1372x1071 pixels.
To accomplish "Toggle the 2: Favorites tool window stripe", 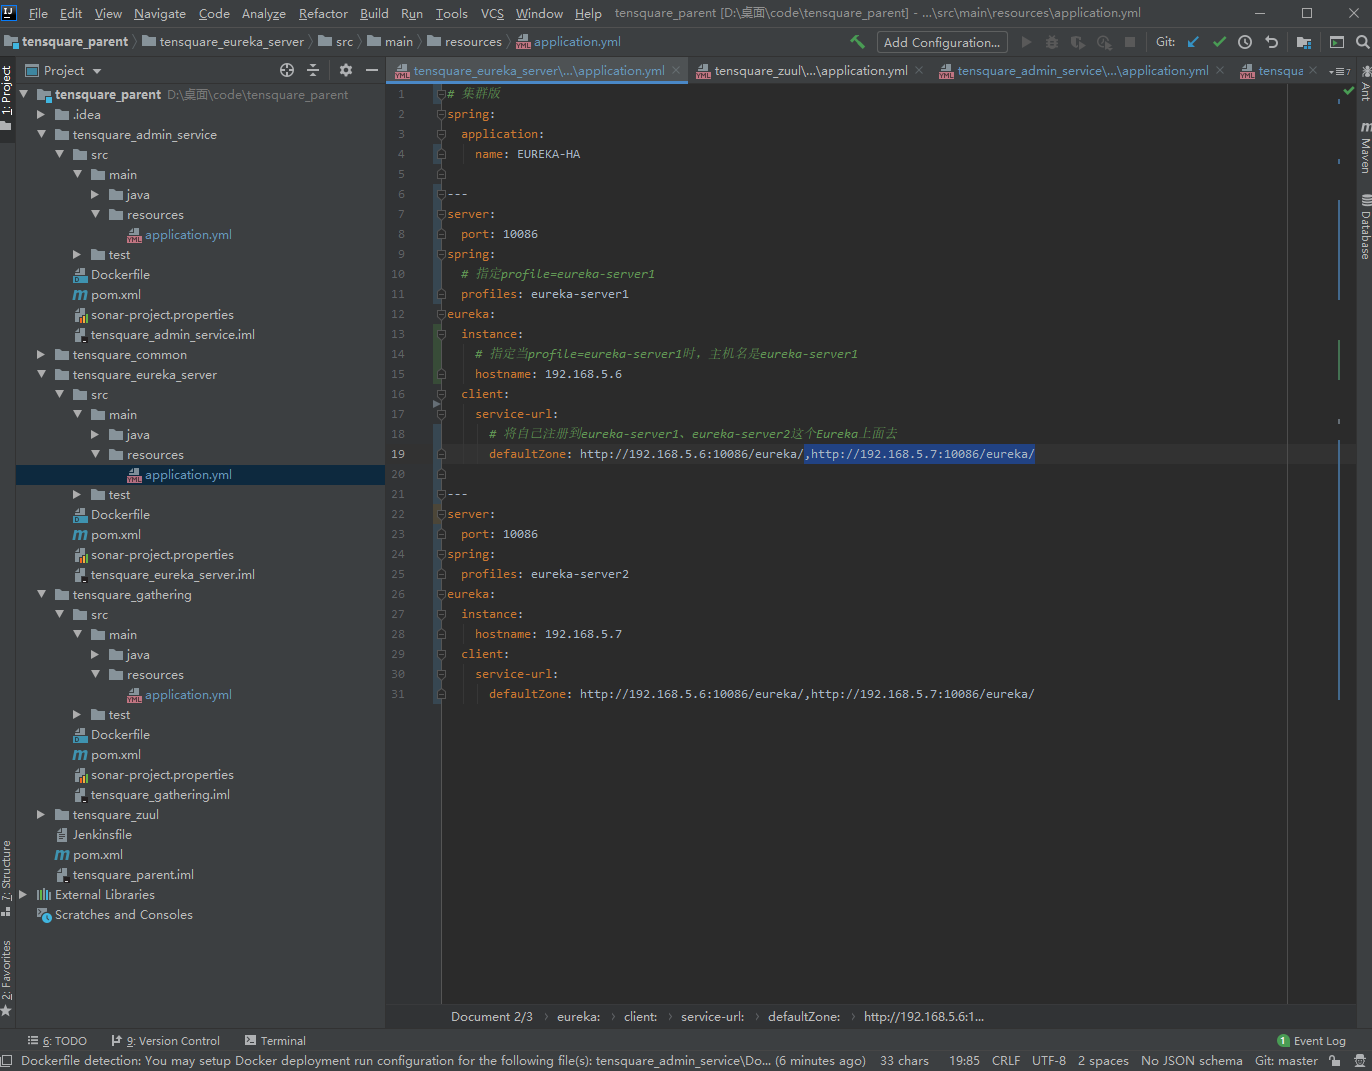I will [7, 978].
